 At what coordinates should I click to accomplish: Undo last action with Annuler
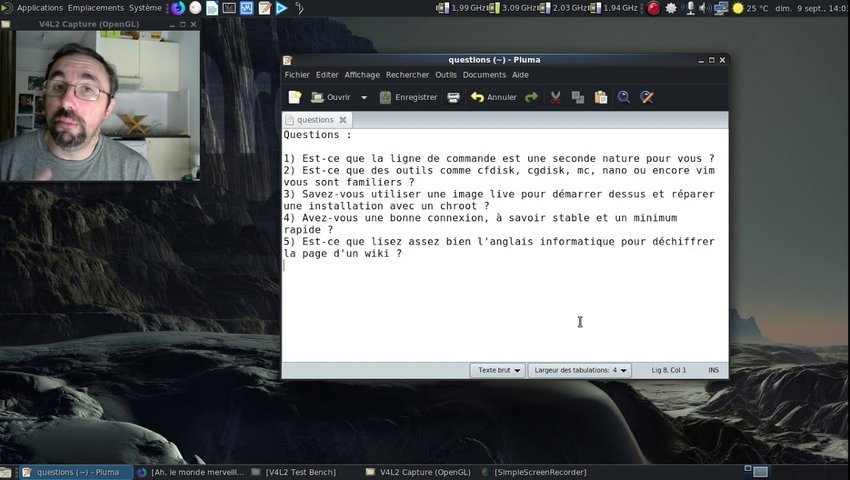(493, 97)
